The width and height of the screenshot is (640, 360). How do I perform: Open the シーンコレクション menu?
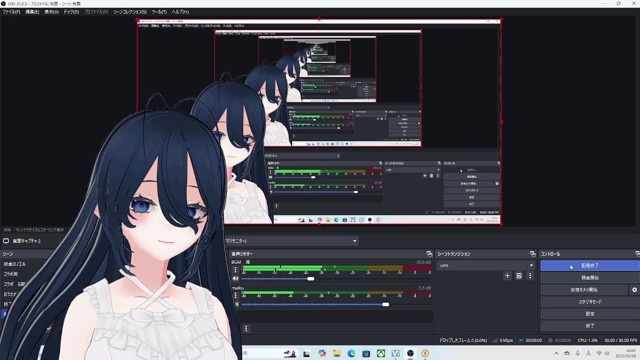tap(130, 12)
